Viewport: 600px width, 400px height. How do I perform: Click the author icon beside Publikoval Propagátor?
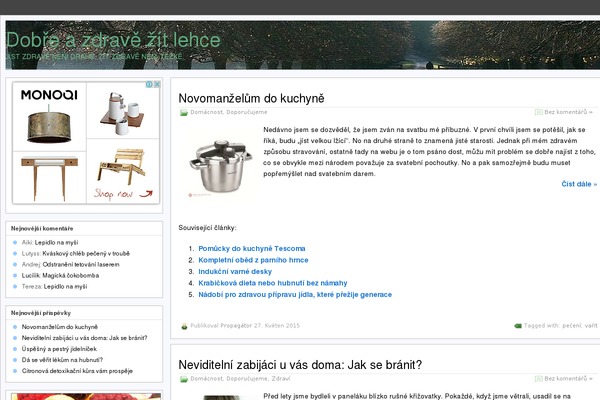tap(184, 326)
